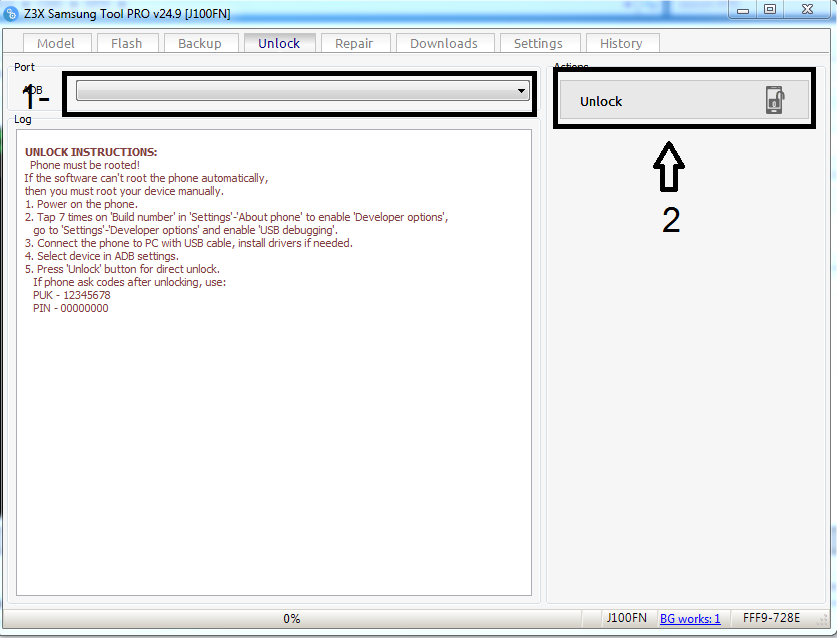Open the Backup tab
Image resolution: width=837 pixels, height=638 pixels.
[x=200, y=43]
